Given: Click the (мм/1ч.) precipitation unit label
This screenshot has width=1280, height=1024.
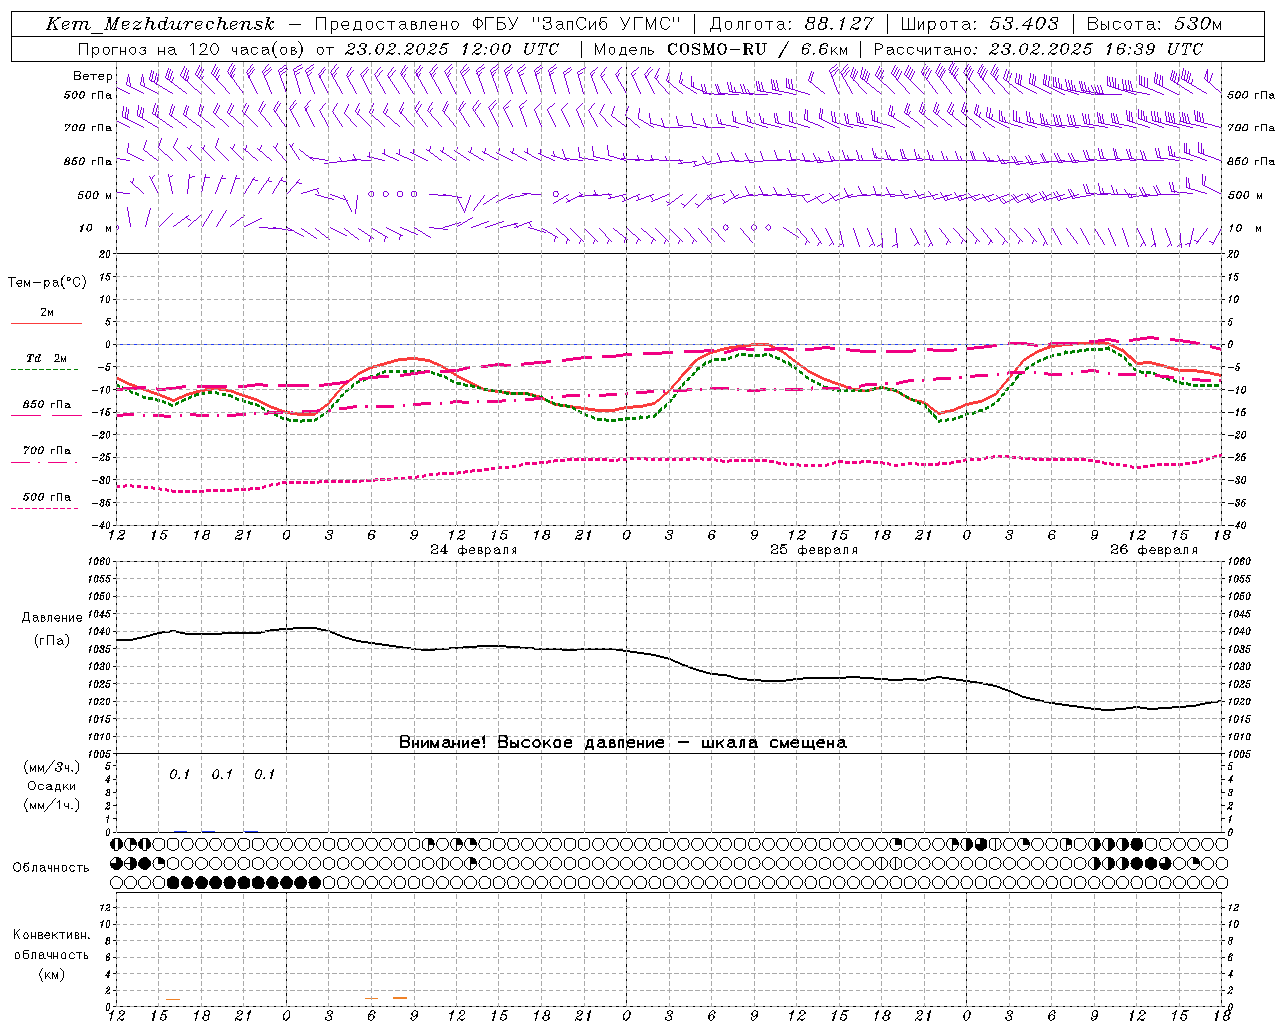Looking at the screenshot, I should (x=52, y=805).
